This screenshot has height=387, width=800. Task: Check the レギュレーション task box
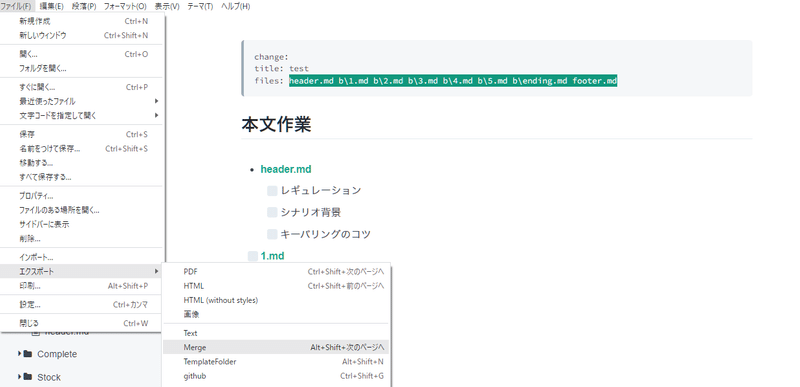[x=272, y=191]
